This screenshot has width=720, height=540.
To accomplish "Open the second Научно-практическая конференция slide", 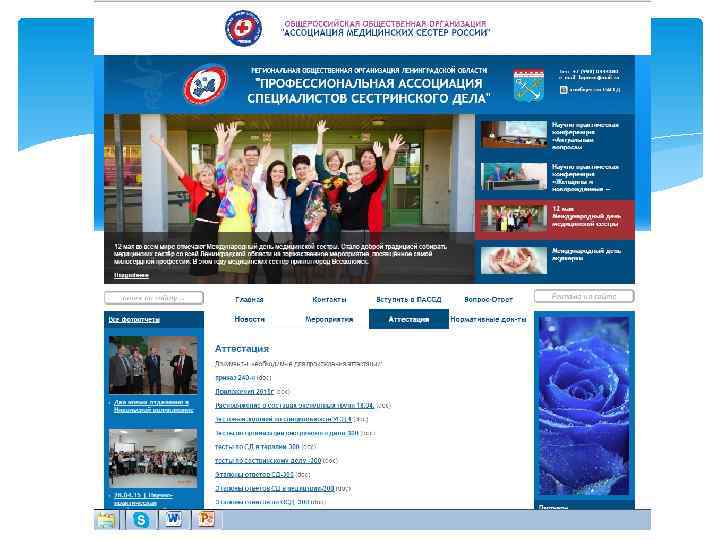I will click(555, 177).
